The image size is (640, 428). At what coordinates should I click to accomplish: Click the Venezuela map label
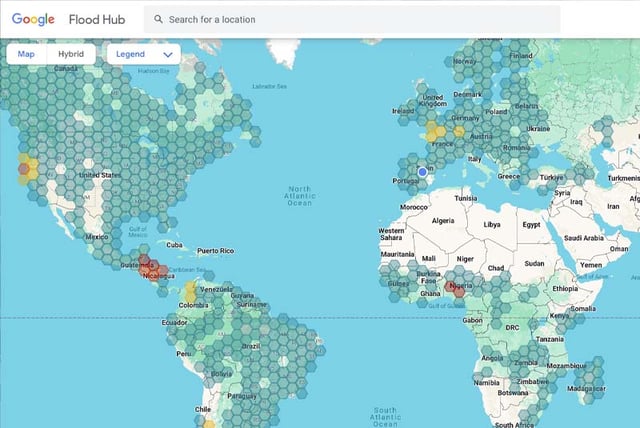216,289
